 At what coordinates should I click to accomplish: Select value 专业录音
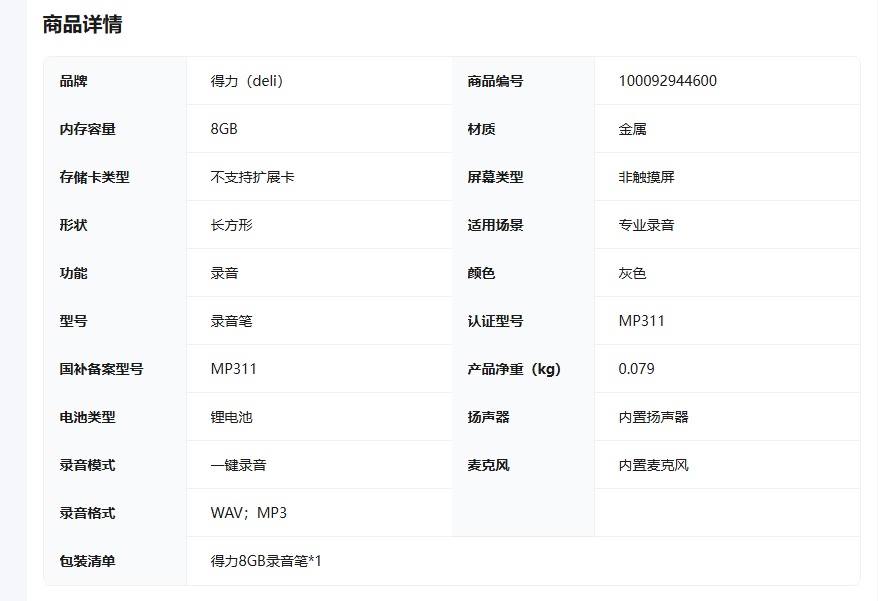pos(646,225)
